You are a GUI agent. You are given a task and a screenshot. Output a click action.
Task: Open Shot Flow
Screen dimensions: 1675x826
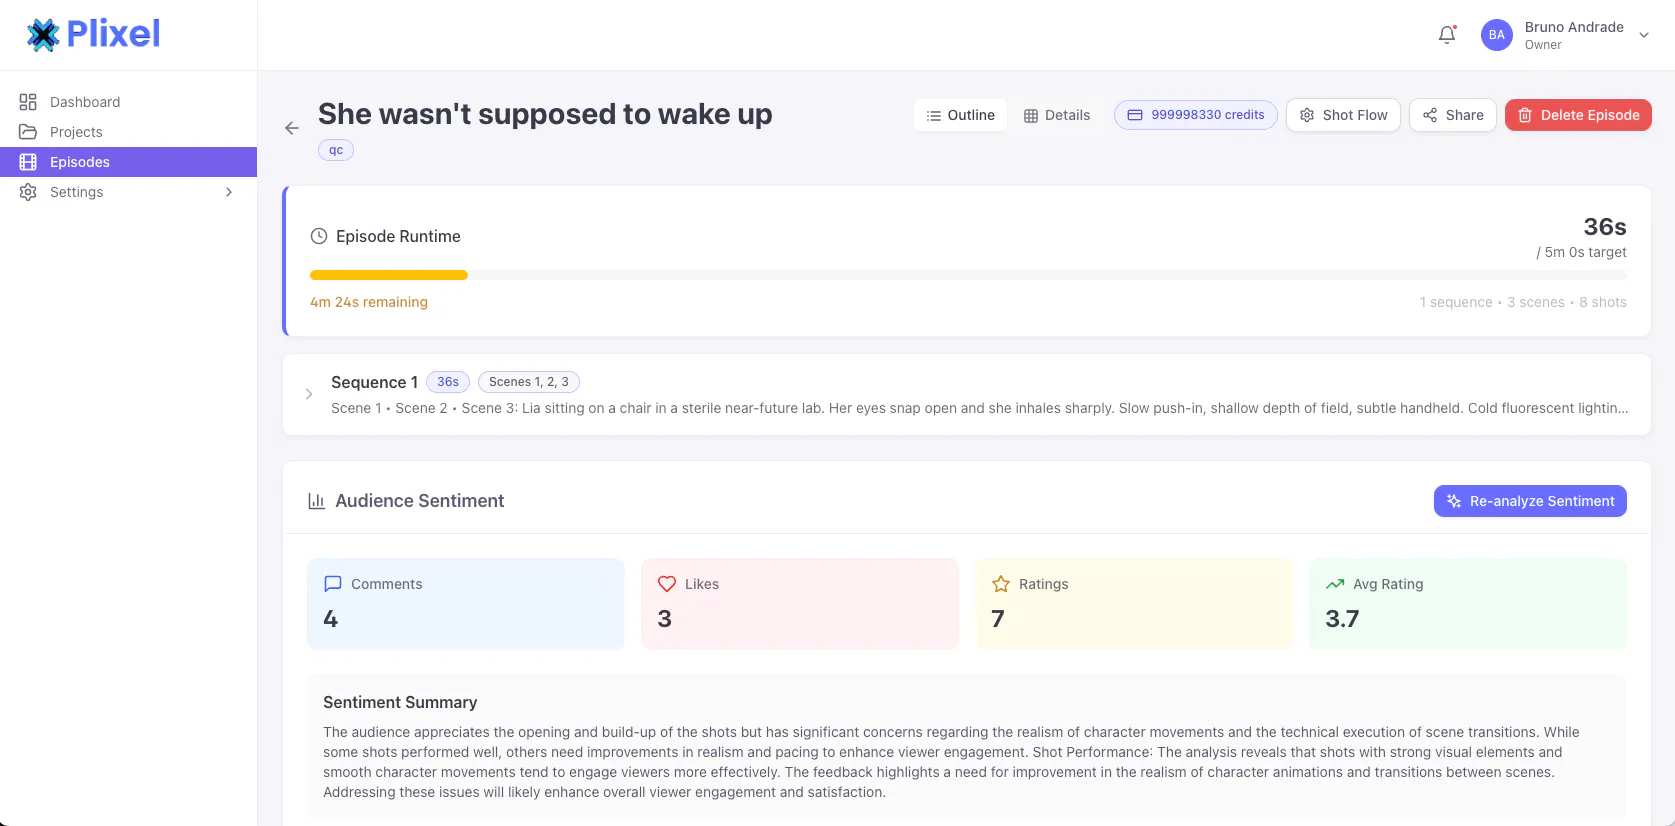point(1343,115)
